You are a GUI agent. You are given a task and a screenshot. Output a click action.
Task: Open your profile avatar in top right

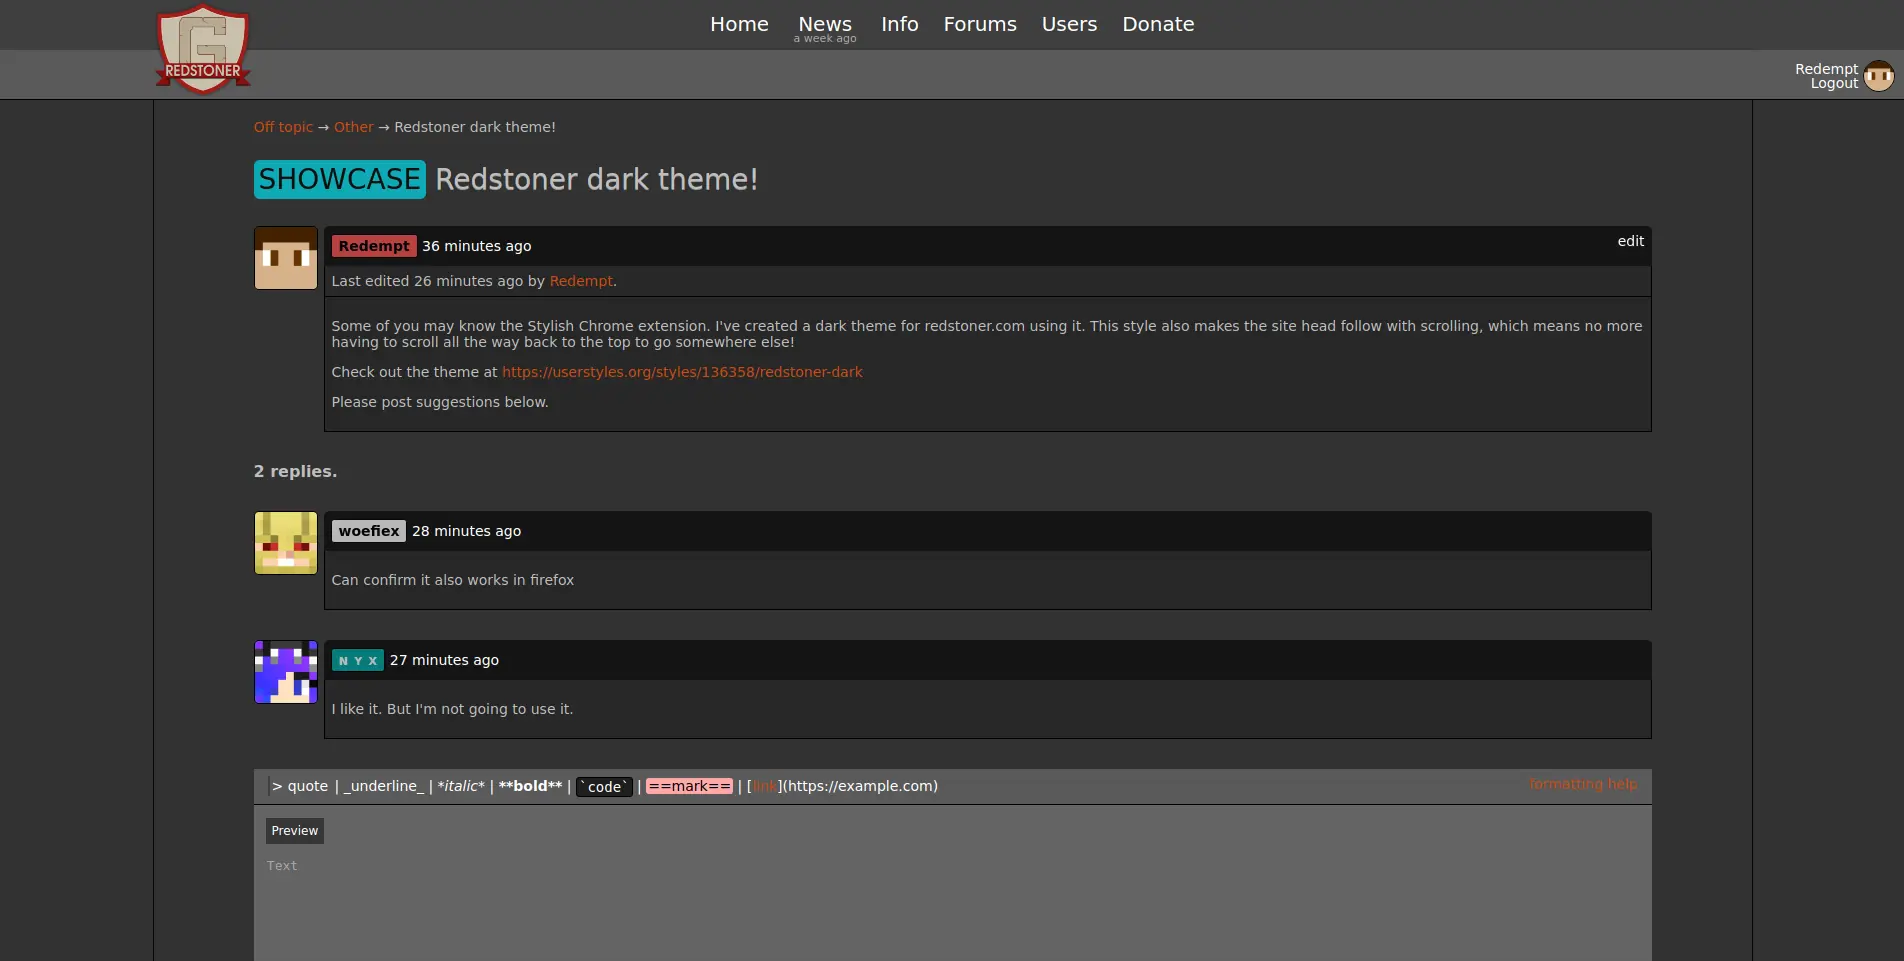[1880, 75]
